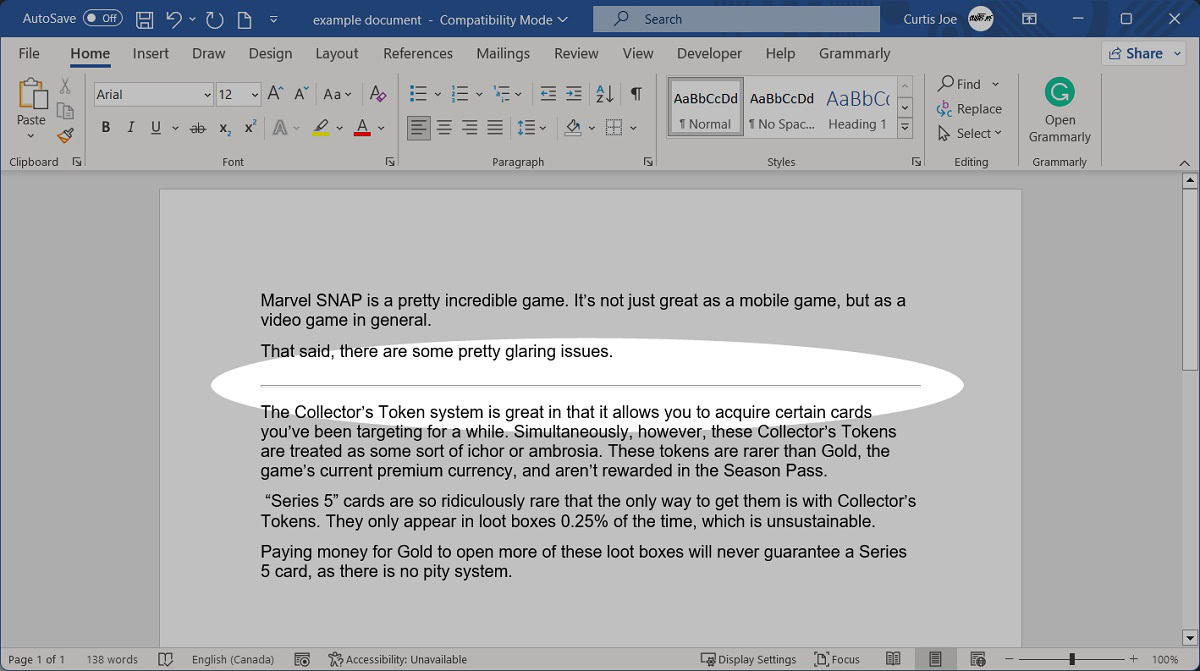Image resolution: width=1200 pixels, height=671 pixels.
Task: Click Align Right icon
Action: pyautogui.click(x=469, y=128)
